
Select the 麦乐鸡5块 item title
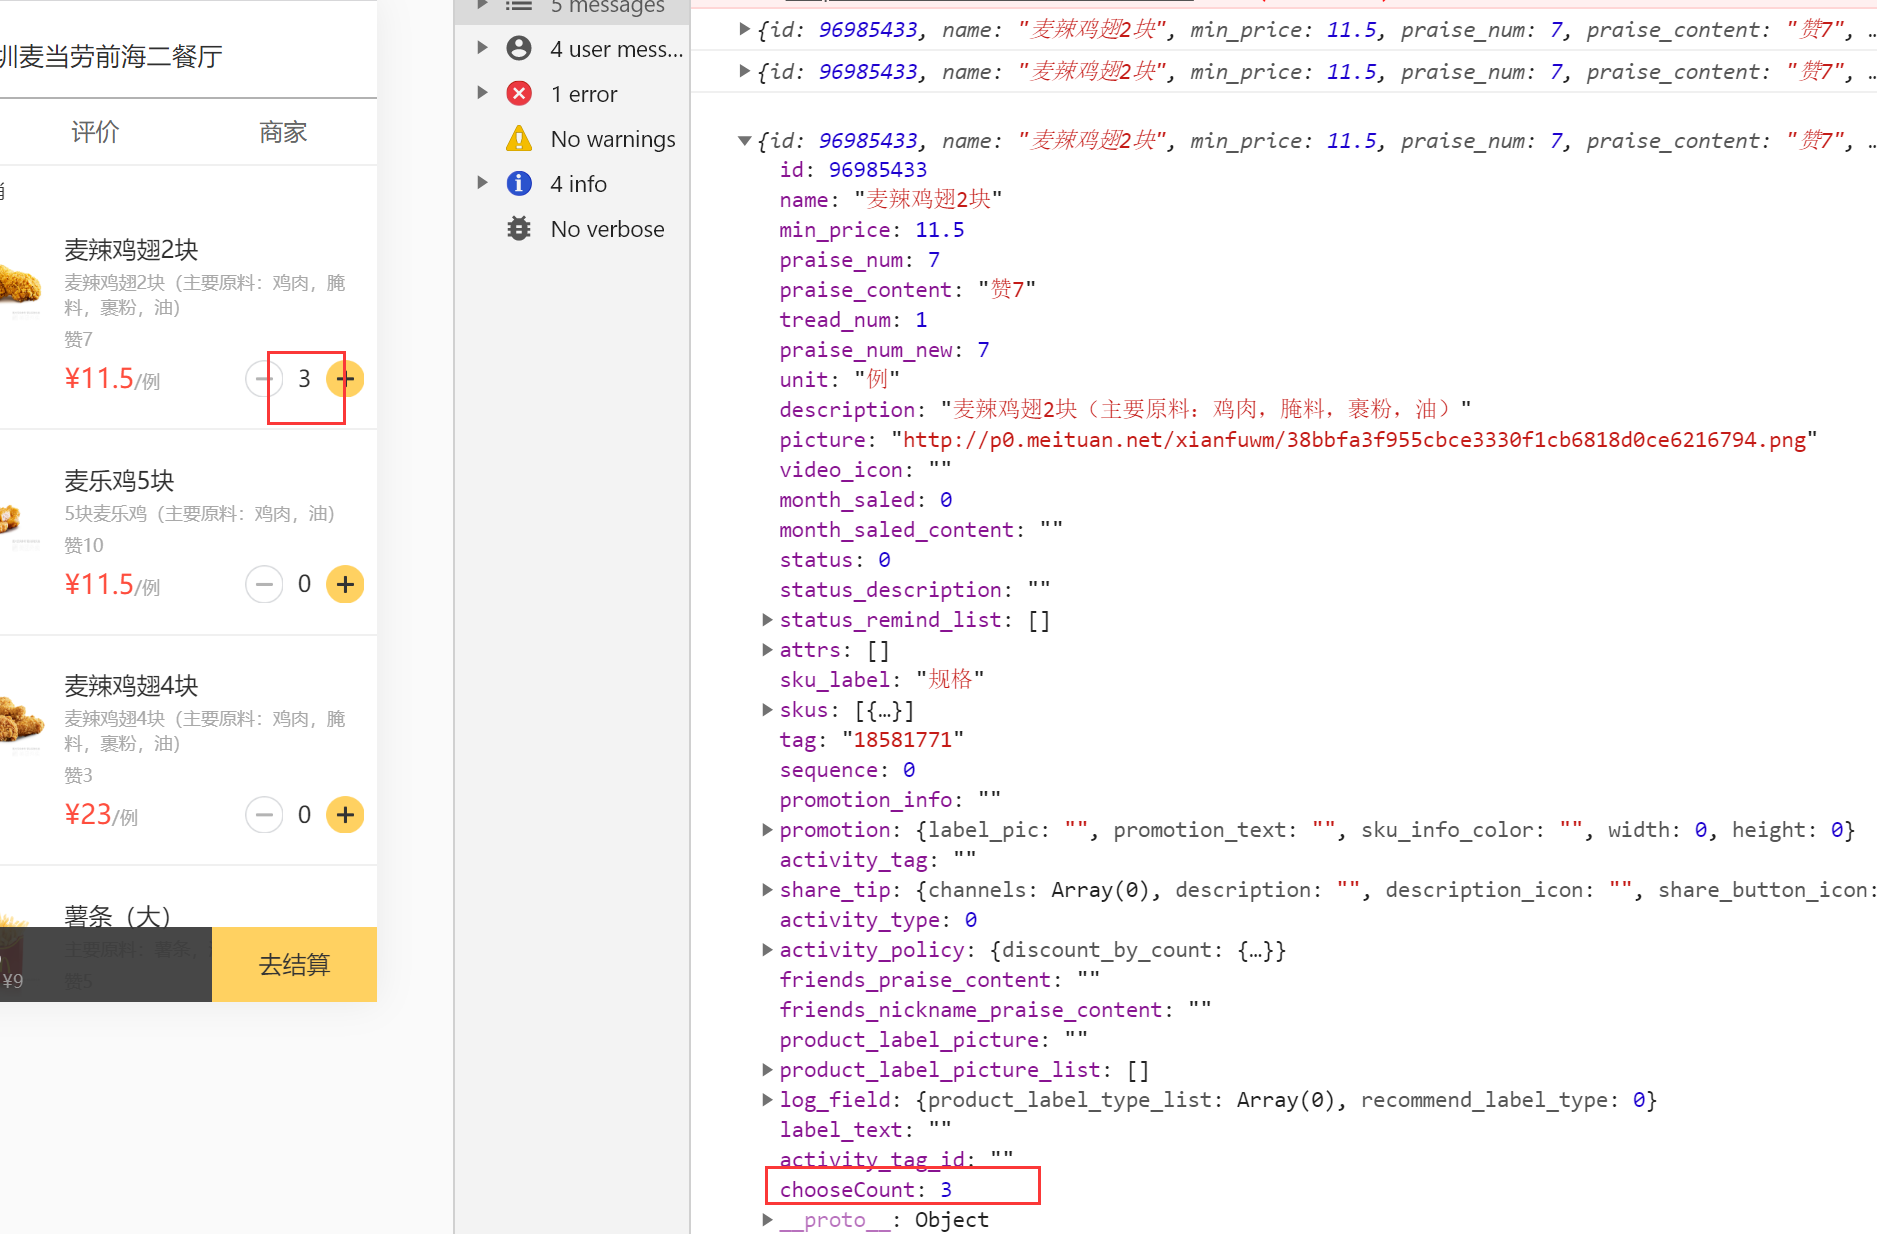pos(119,481)
